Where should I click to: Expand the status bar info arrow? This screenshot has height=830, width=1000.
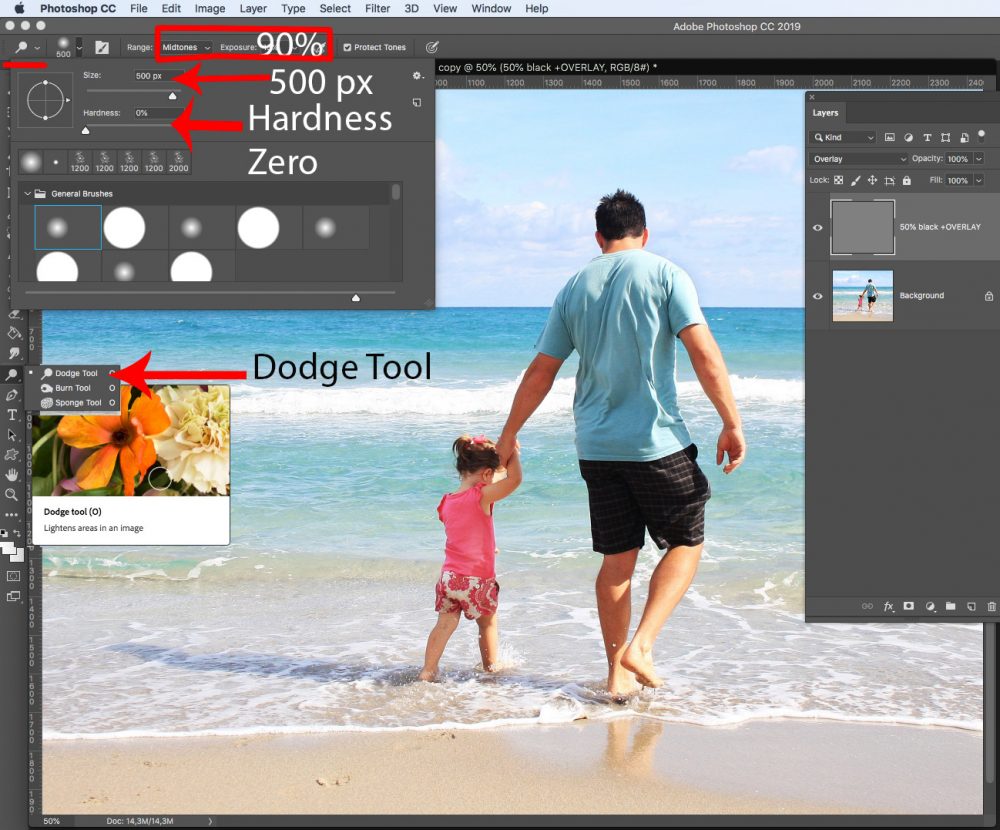tap(210, 821)
